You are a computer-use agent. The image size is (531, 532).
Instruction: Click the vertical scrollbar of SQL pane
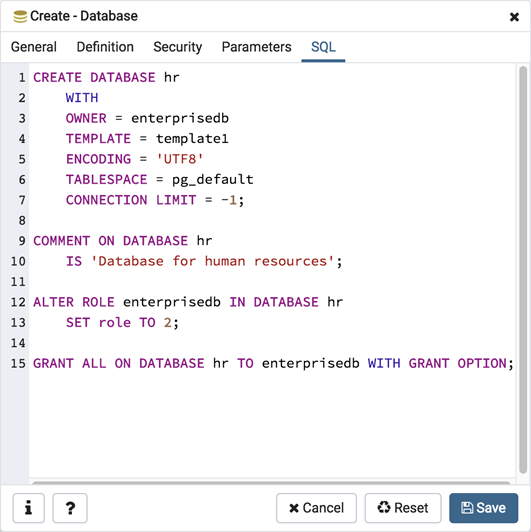tap(523, 270)
